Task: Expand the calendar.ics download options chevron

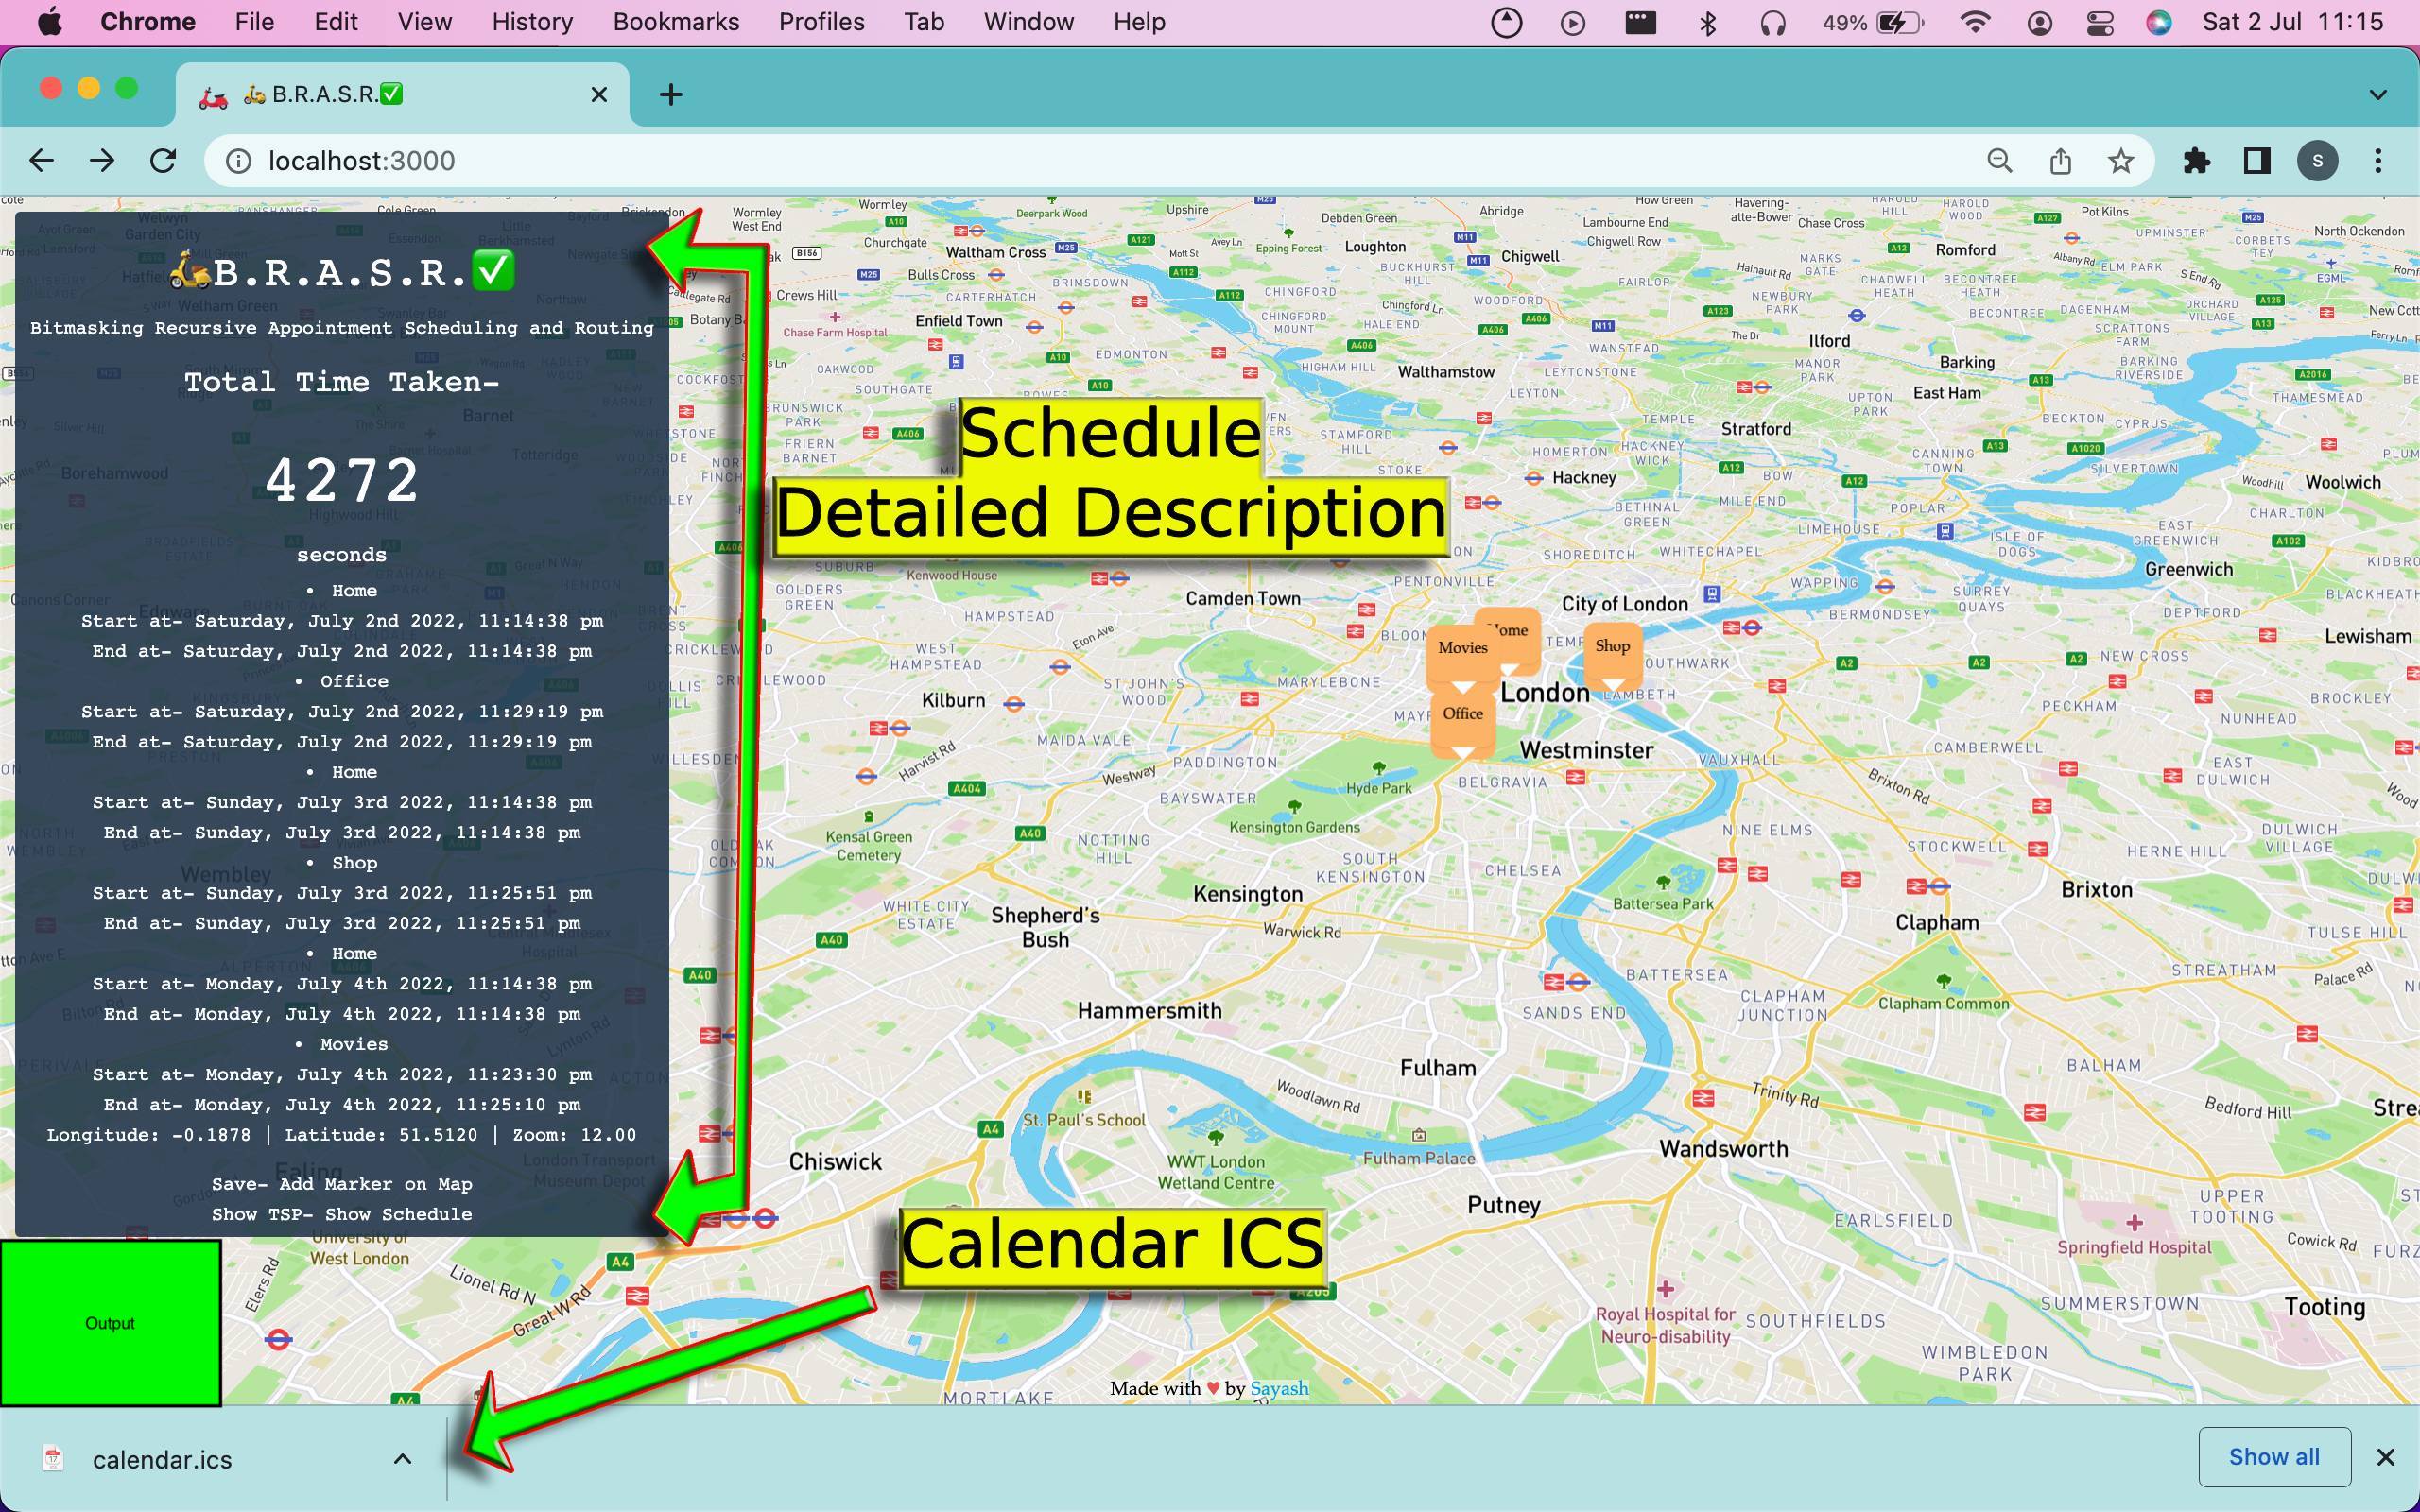Action: point(402,1459)
